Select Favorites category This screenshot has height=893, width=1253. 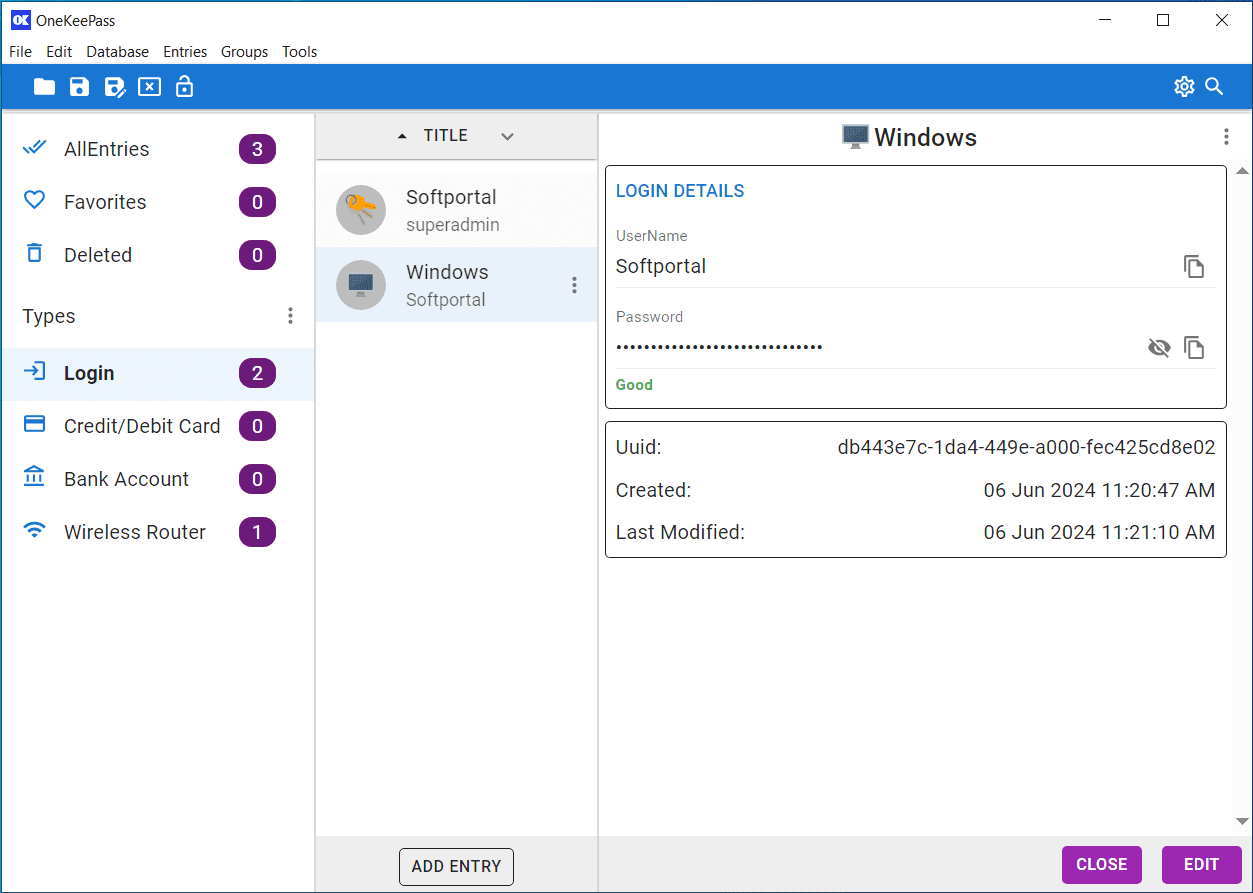[x=158, y=202]
